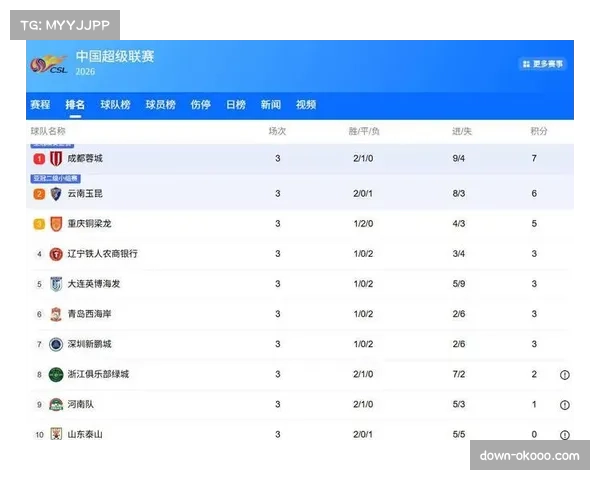
Task: Open team name 浙江俱乐部绿城
Action: point(98,374)
